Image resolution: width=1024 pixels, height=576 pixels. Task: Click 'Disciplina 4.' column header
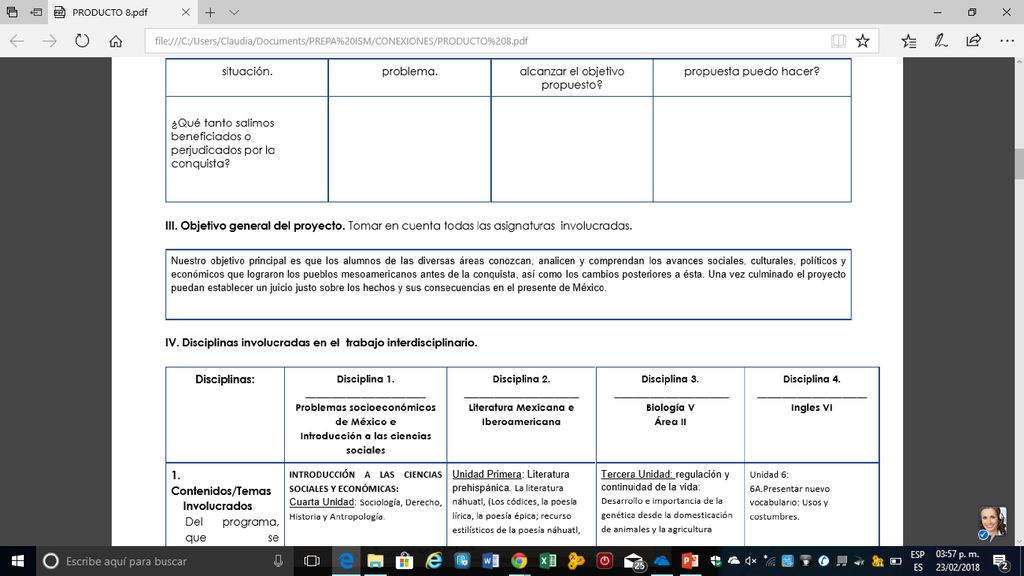pos(812,379)
